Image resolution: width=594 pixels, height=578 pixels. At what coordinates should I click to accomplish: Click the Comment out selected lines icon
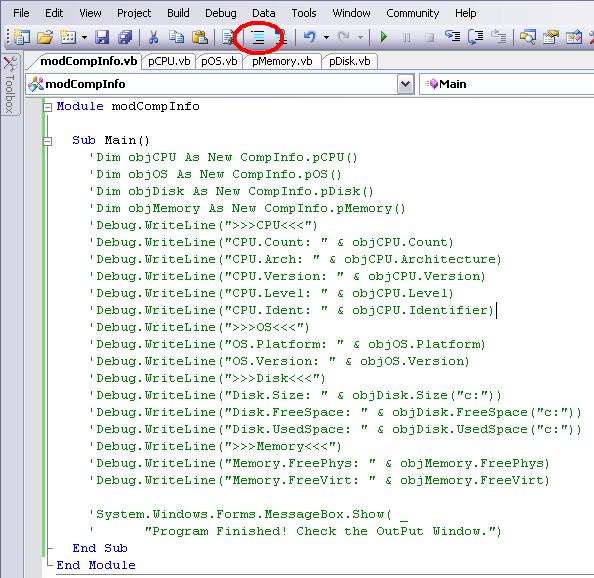(x=258, y=37)
